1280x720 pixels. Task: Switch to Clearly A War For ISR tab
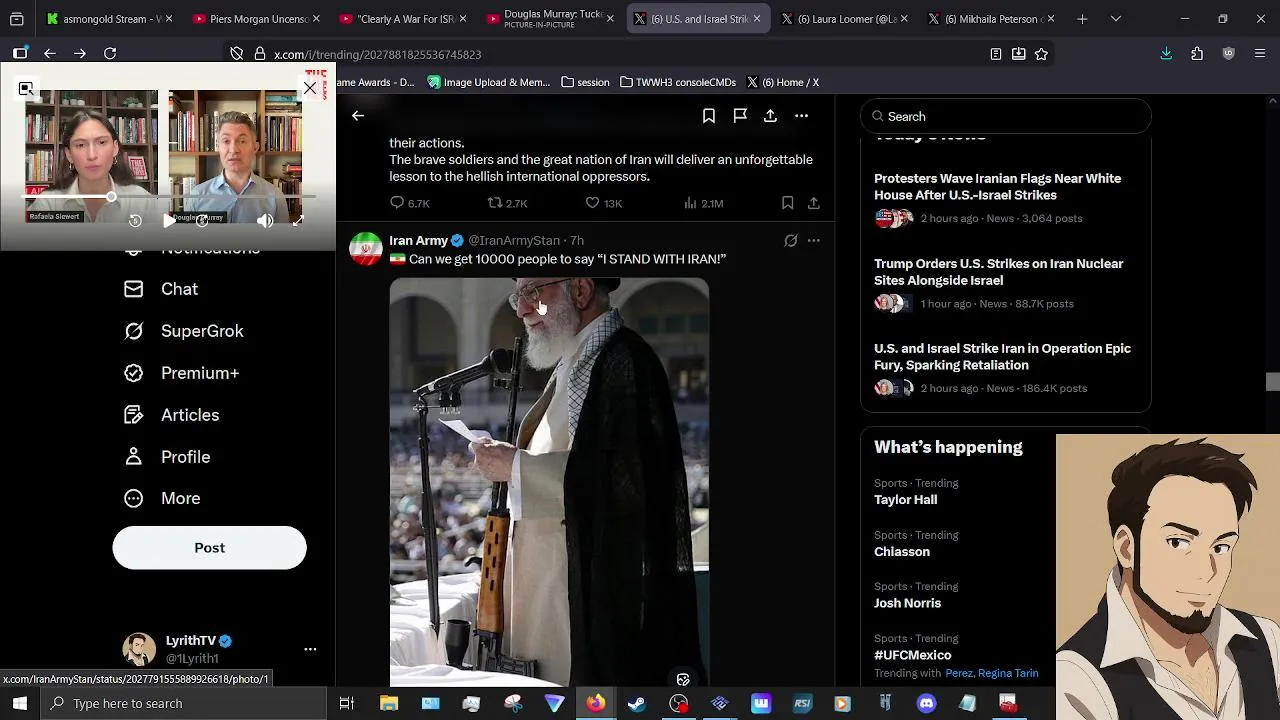click(x=402, y=19)
